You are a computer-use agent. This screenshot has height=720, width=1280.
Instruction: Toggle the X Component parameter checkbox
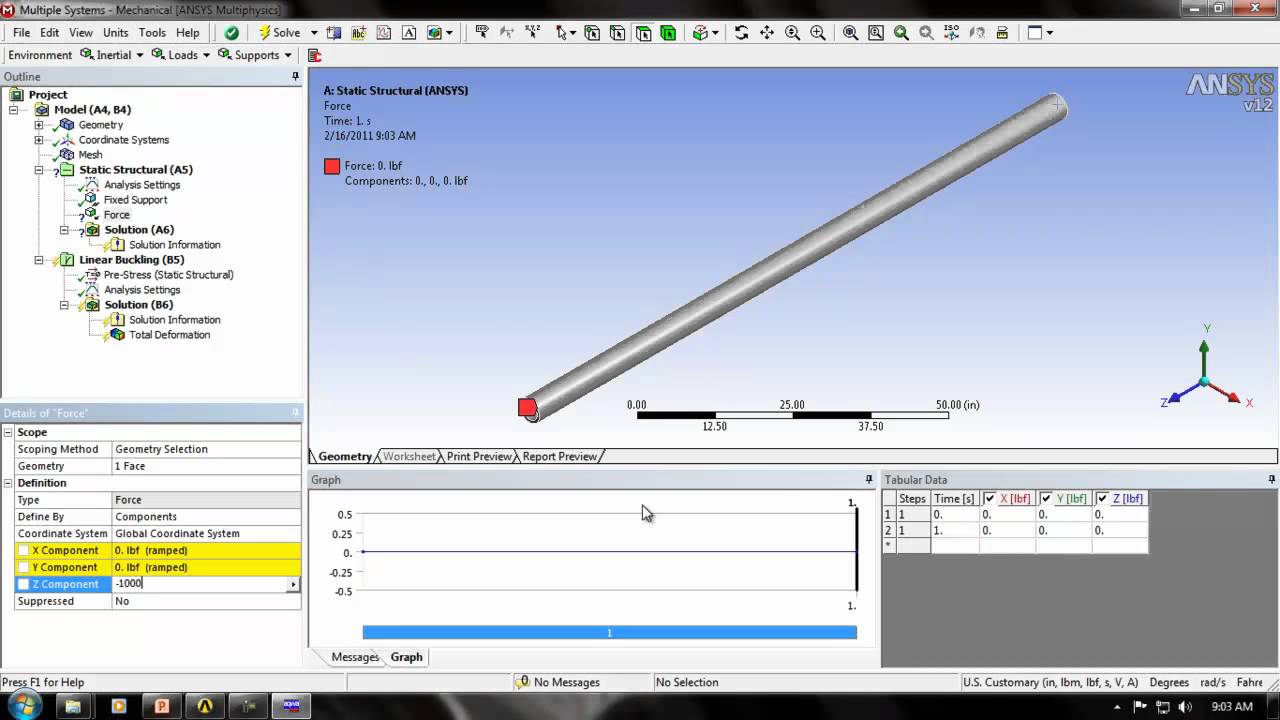(x=23, y=551)
